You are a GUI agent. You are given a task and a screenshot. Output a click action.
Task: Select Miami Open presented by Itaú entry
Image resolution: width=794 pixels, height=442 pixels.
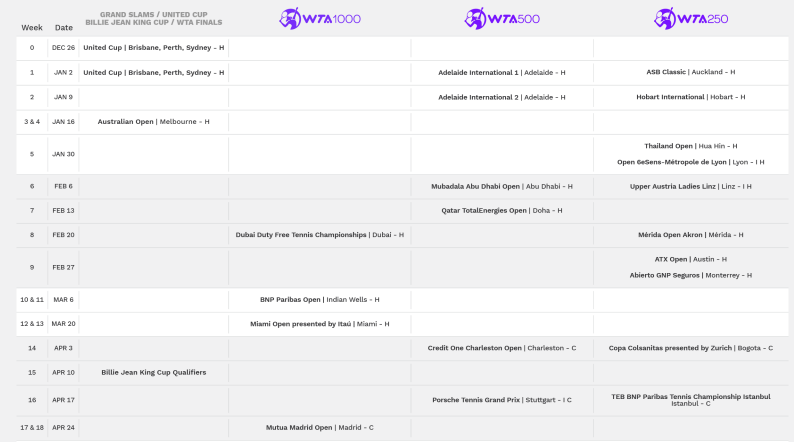click(x=320, y=324)
